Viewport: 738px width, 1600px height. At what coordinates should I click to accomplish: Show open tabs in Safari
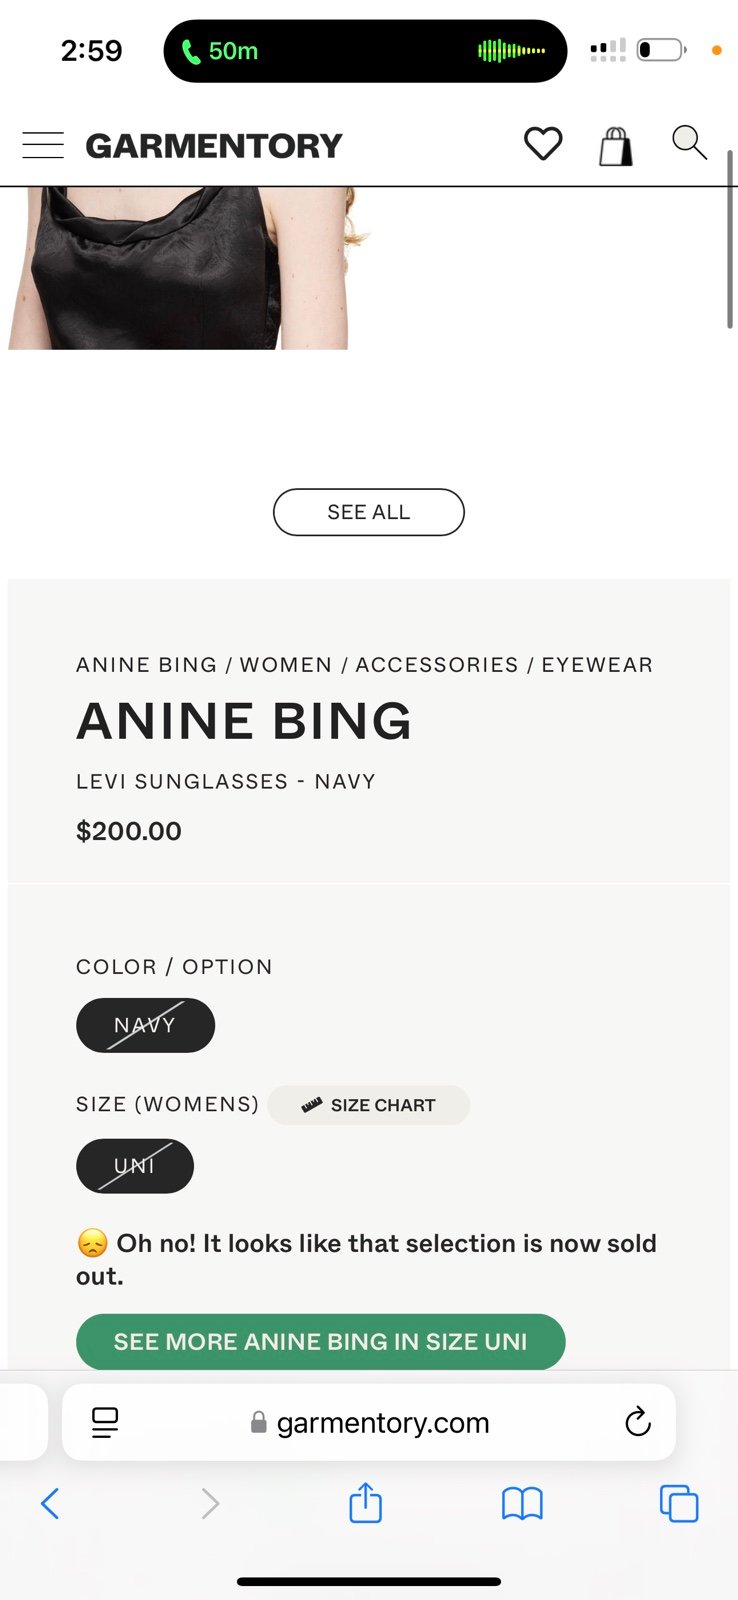(x=679, y=1503)
